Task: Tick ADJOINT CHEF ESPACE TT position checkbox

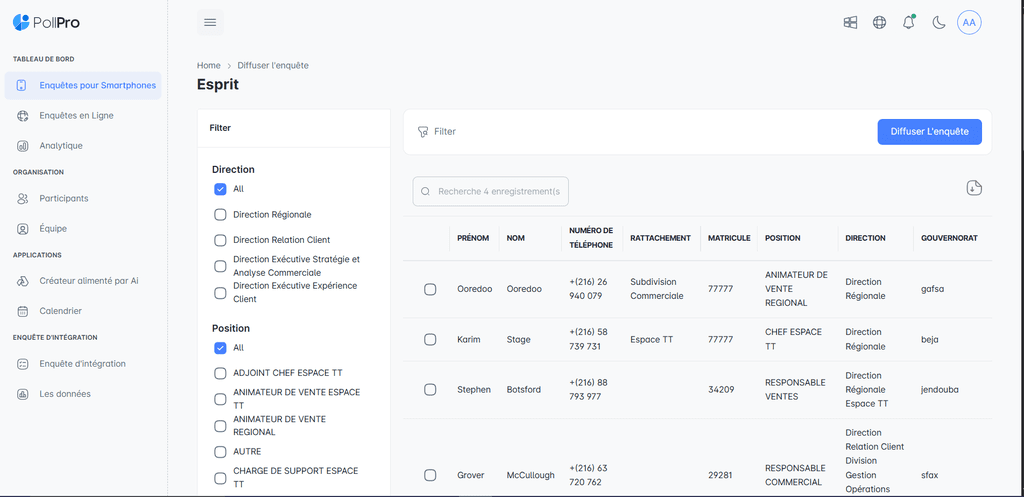Action: coord(220,373)
